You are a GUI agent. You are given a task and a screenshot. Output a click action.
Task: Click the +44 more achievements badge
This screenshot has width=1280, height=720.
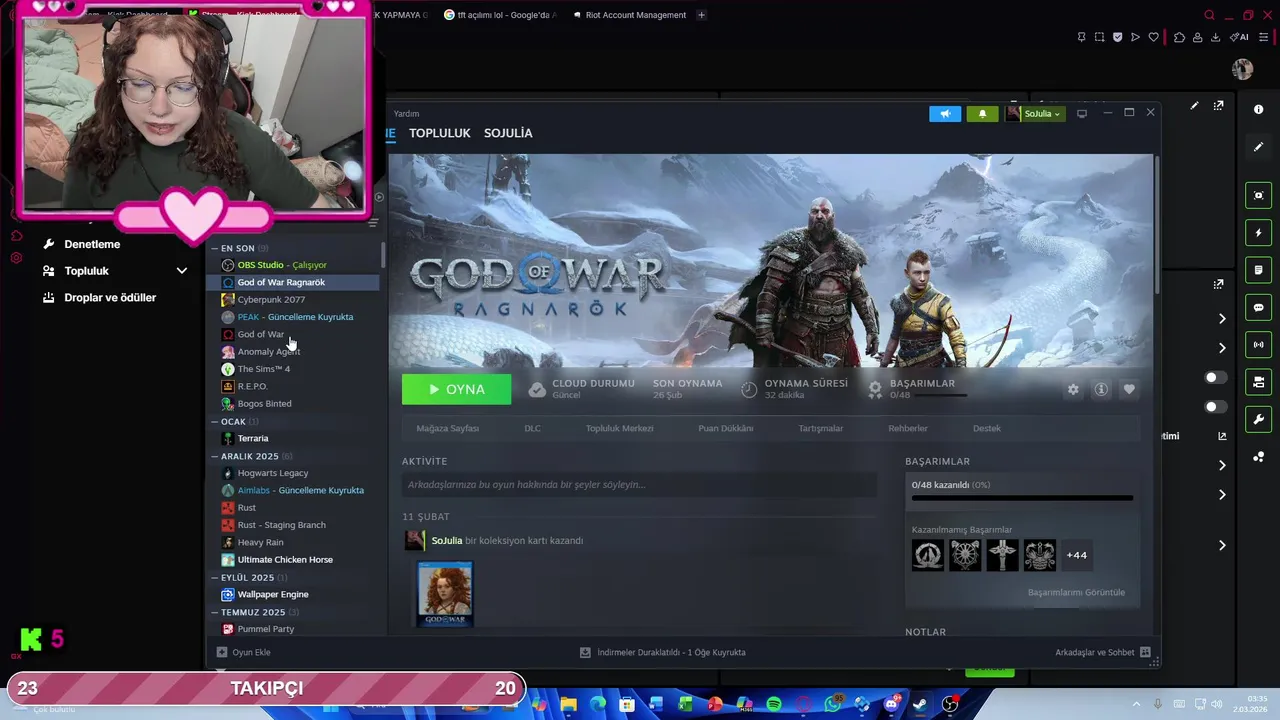1076,555
